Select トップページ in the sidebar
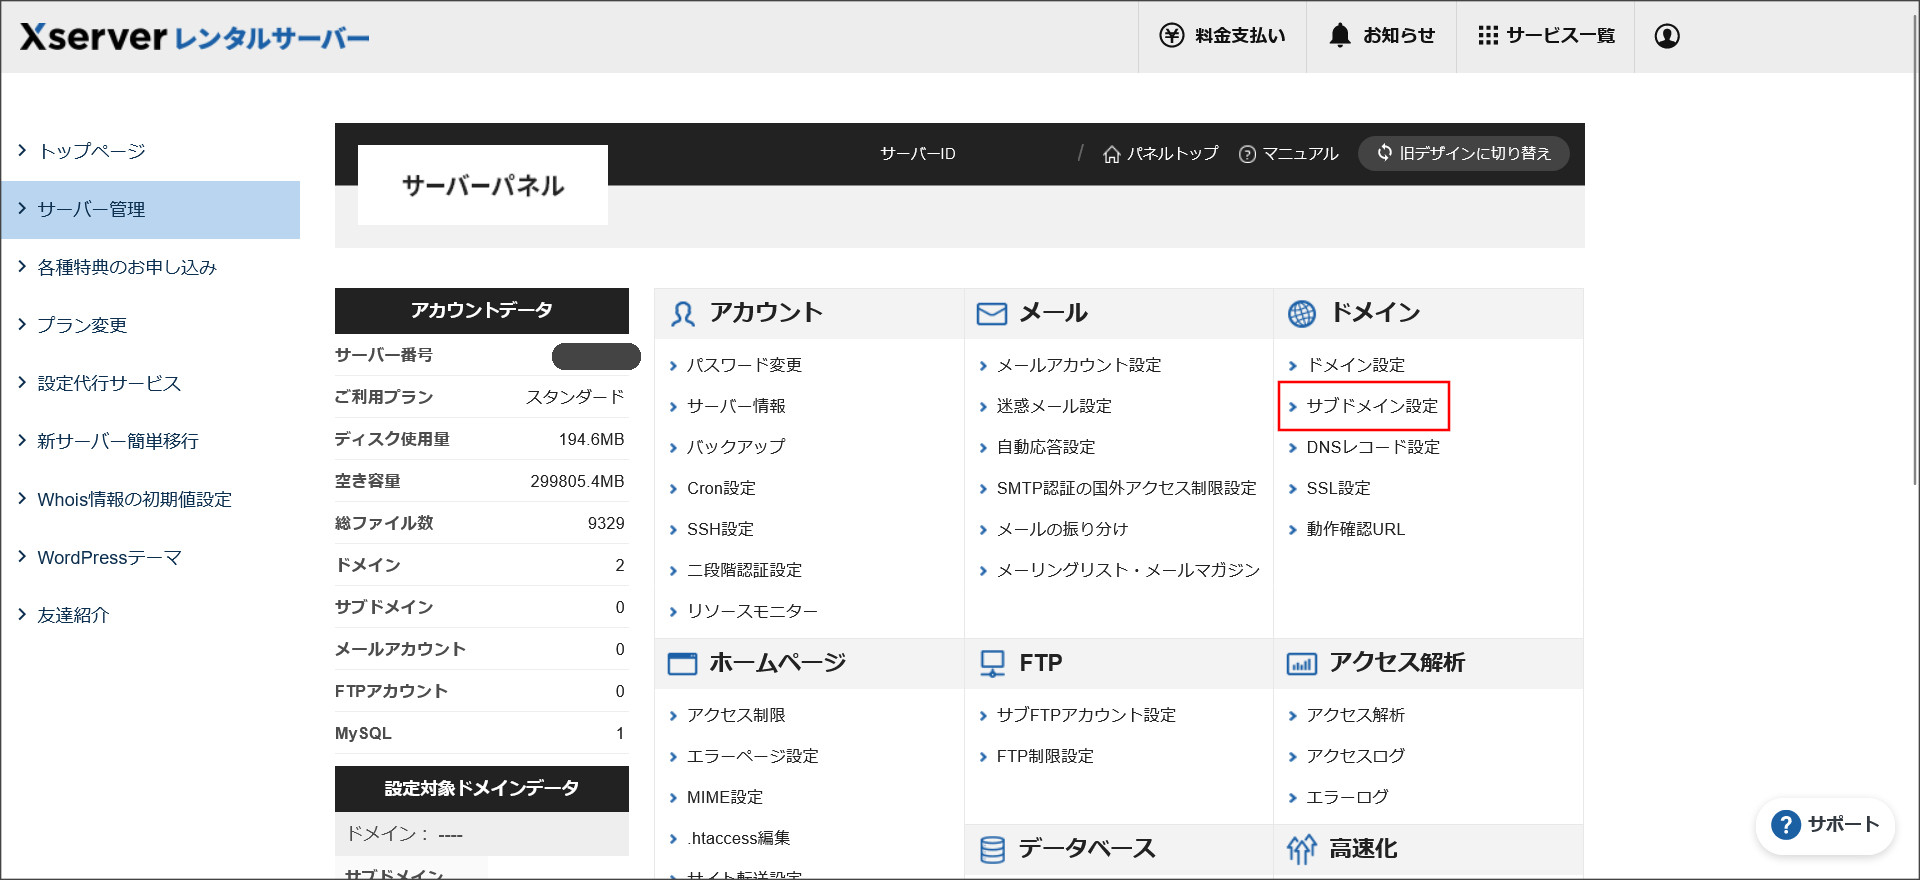The image size is (1920, 880). tap(151, 151)
